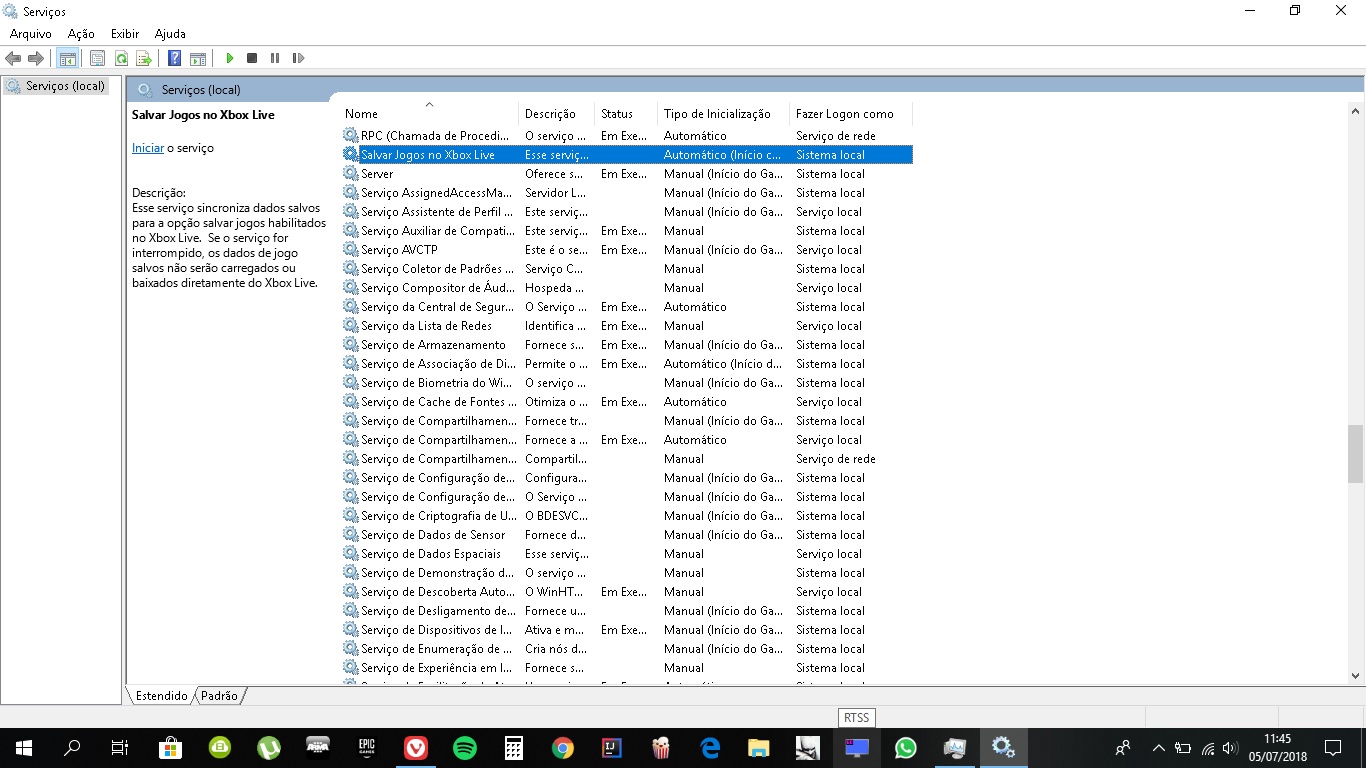Screen dimensions: 1366x768
Task: Click the Restart Service icon
Action: click(298, 59)
